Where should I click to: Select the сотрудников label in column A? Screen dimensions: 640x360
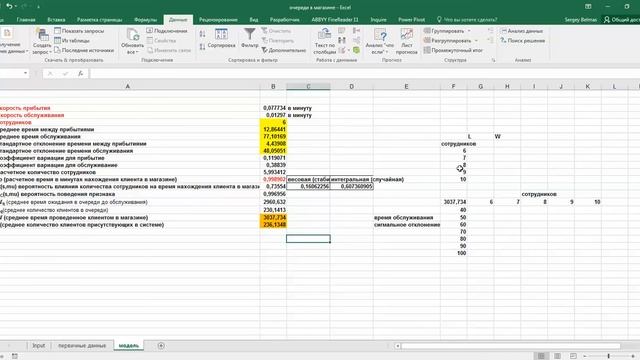(16, 122)
